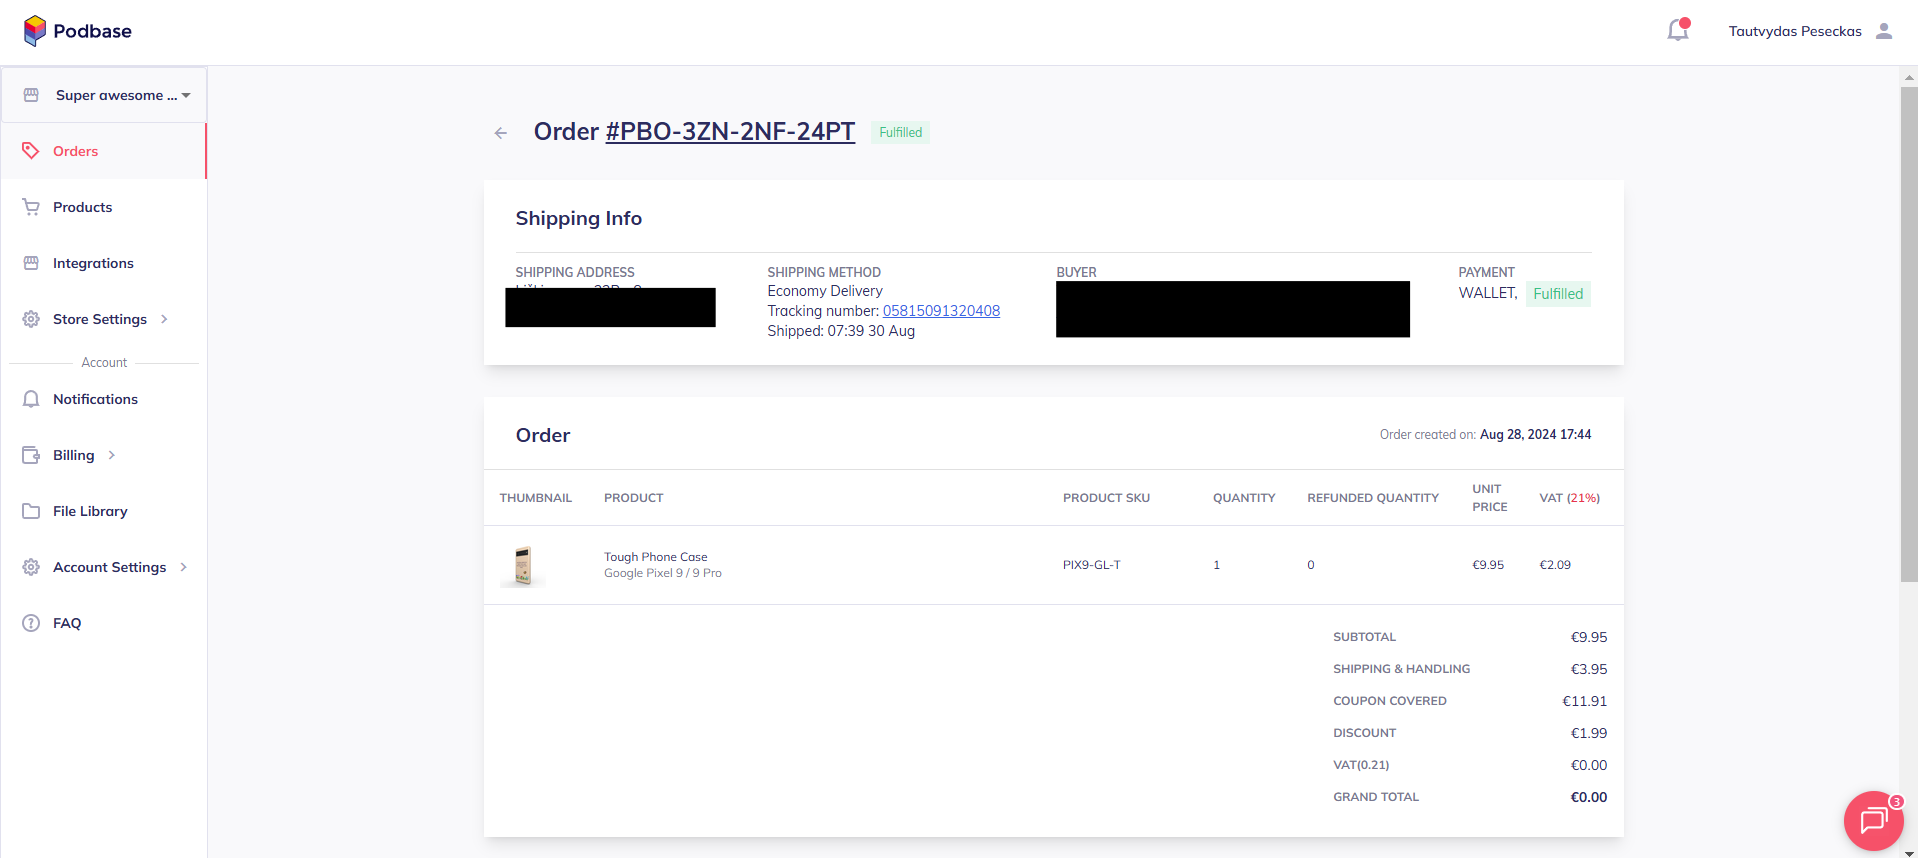
Task: Expand the Billing submenu chevron
Action: [x=112, y=455]
